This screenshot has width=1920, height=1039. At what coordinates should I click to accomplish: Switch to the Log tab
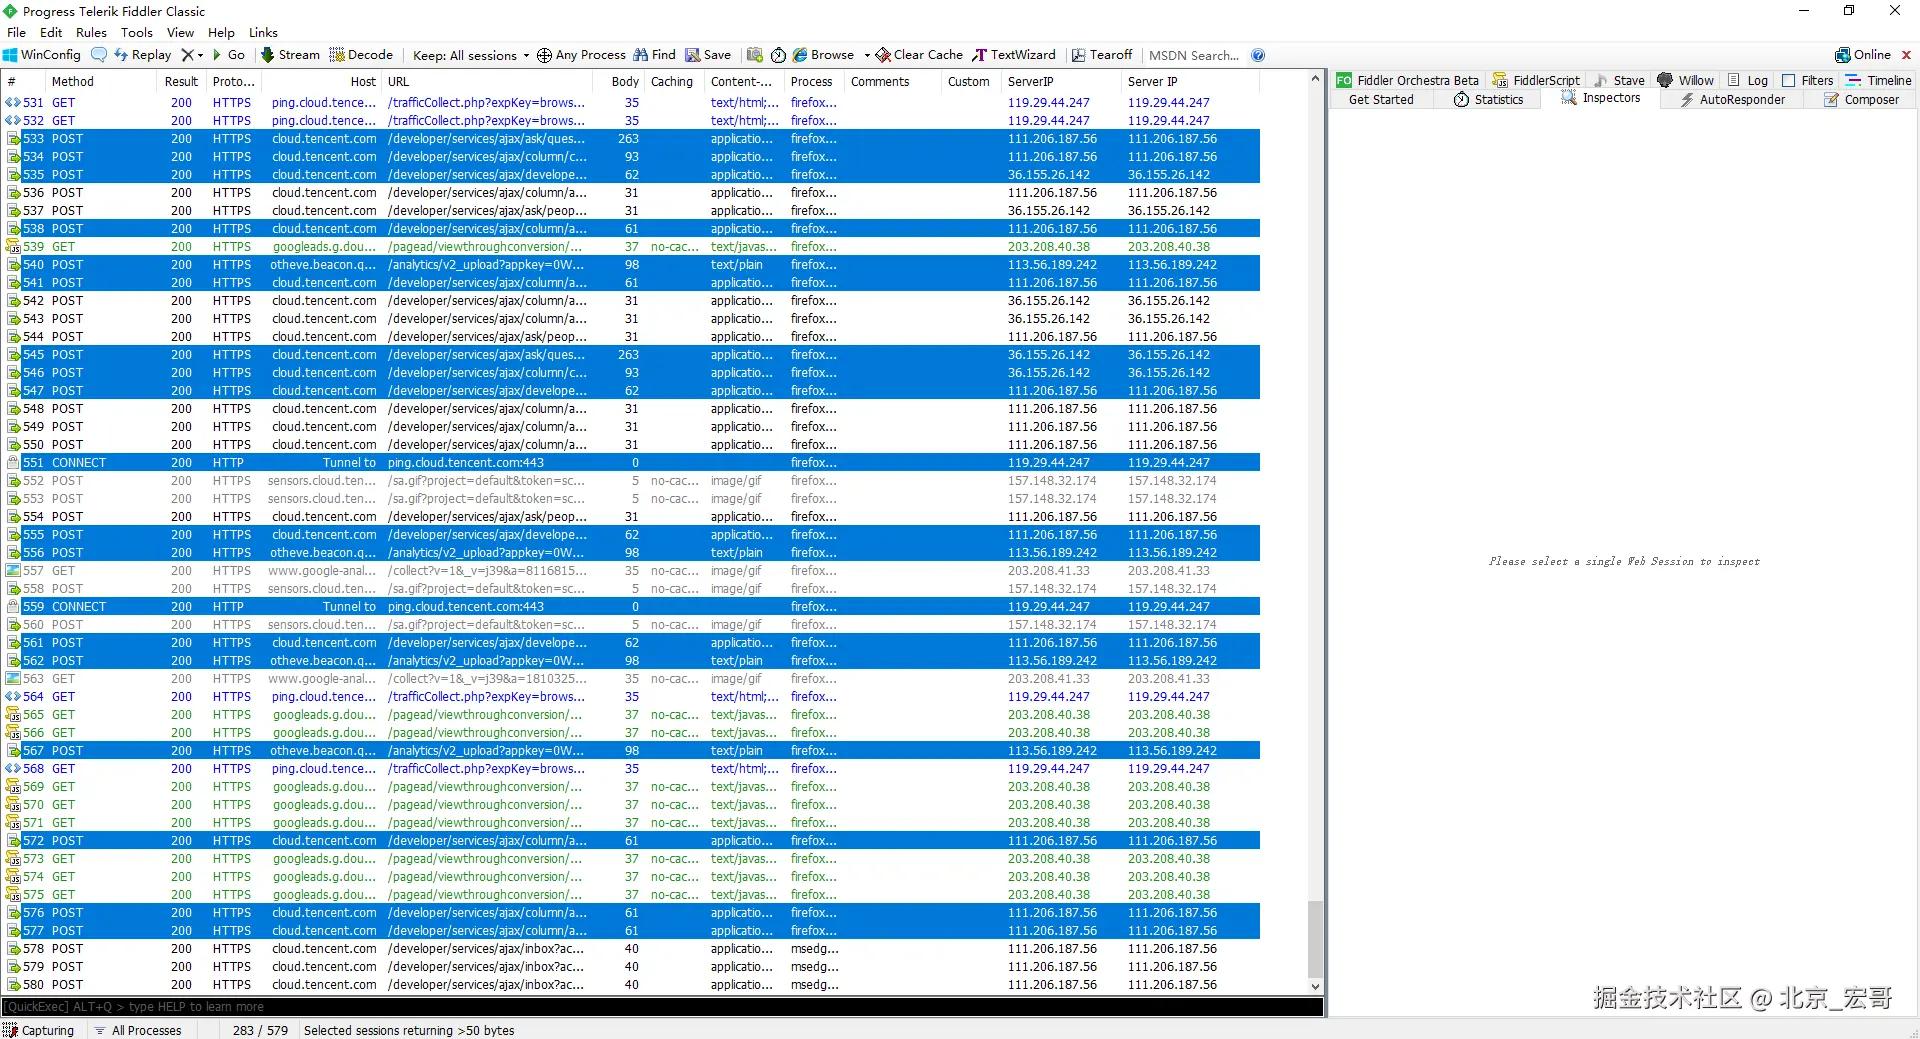click(x=1748, y=80)
